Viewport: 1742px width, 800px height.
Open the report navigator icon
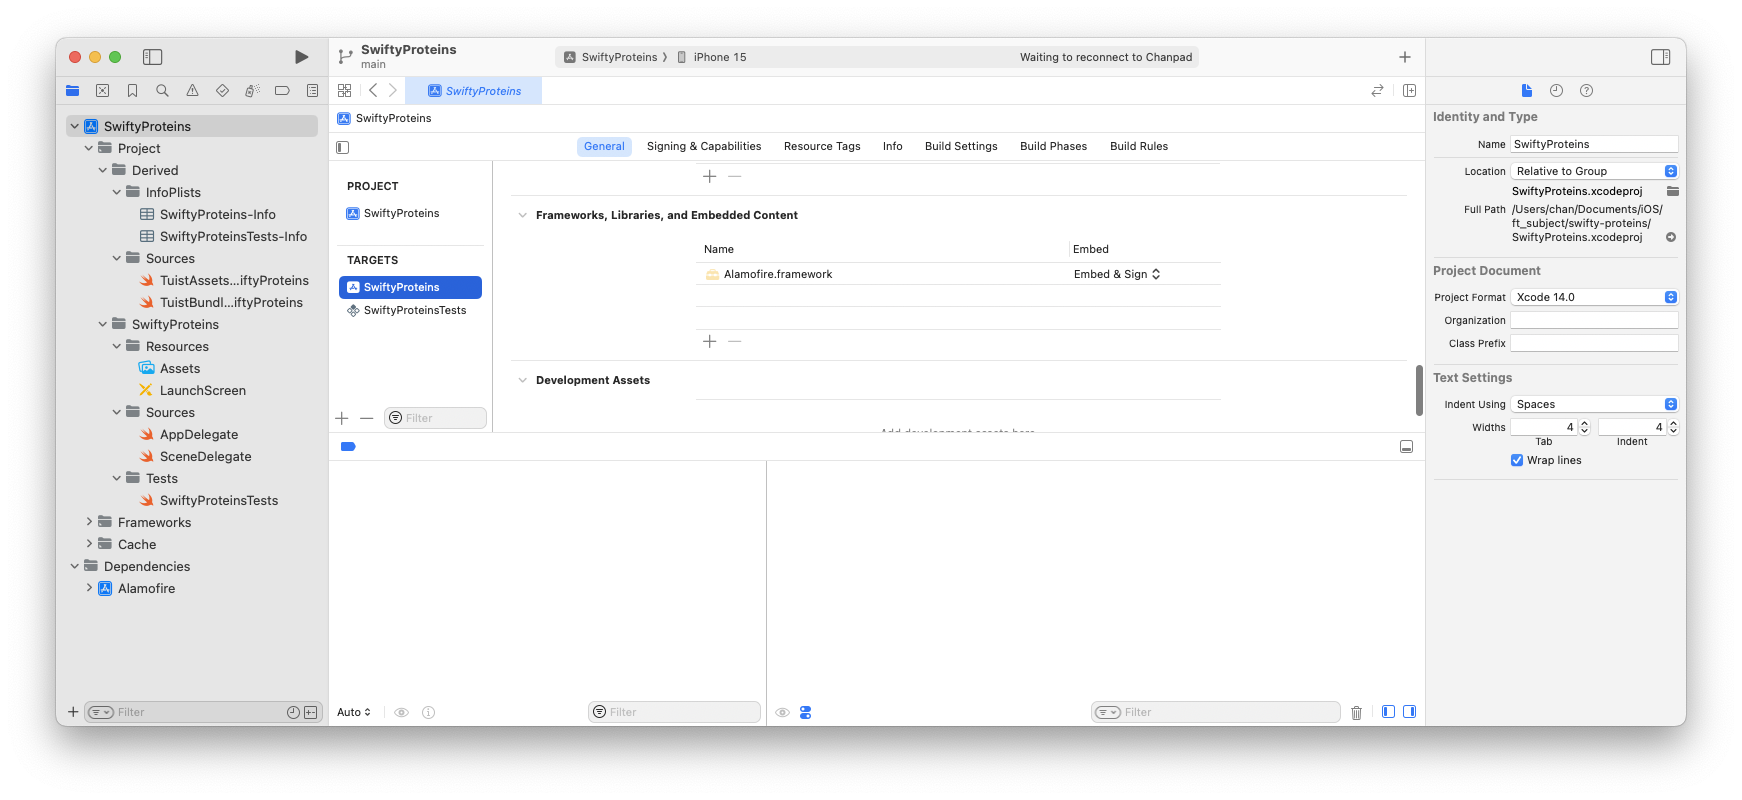click(x=312, y=90)
